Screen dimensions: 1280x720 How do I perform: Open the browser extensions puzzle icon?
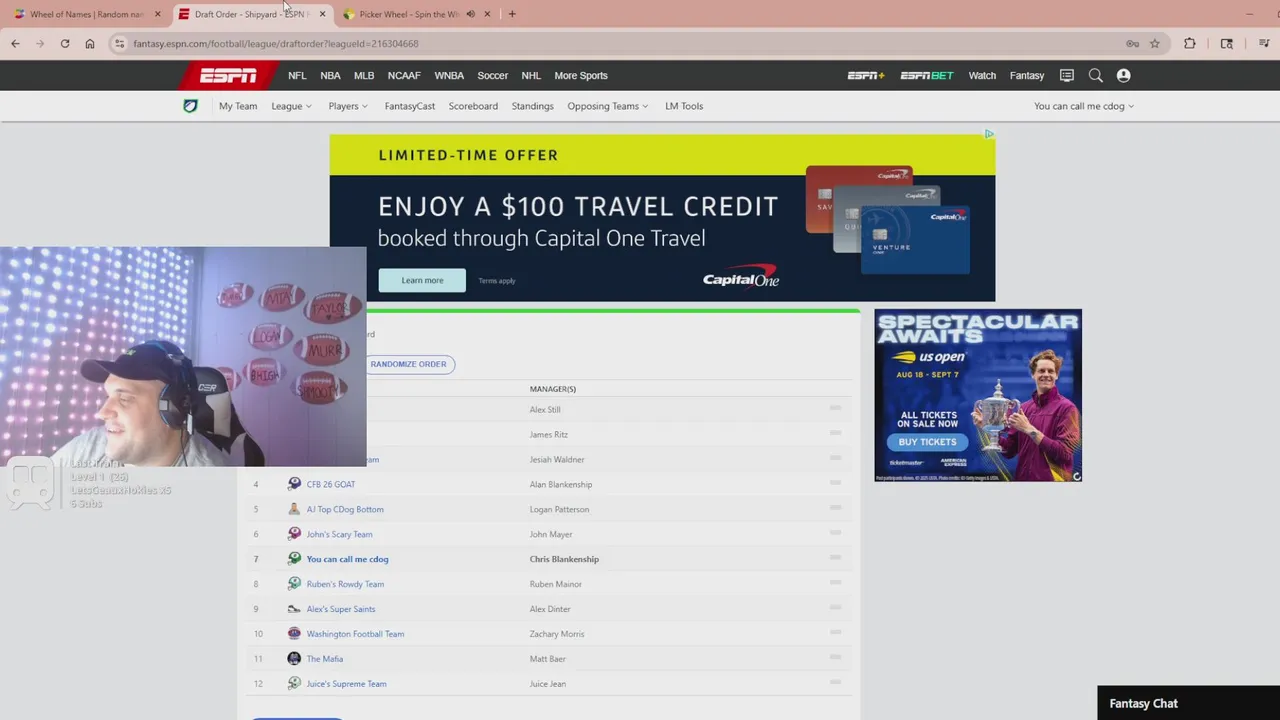point(1189,43)
